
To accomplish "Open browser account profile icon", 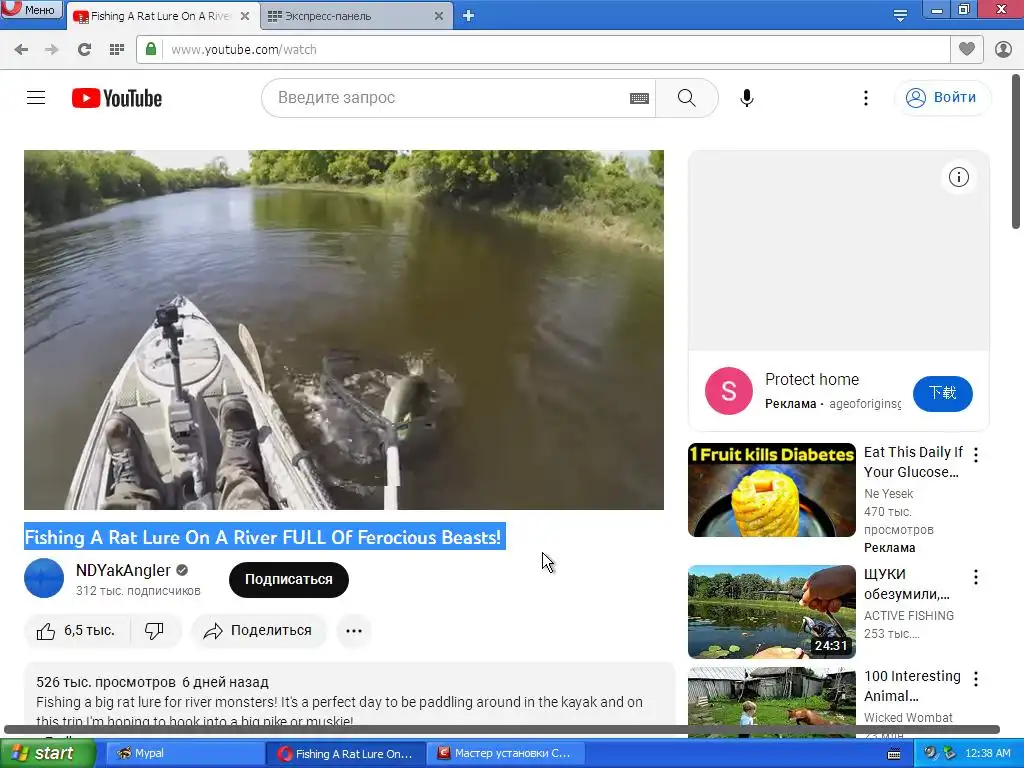I will [1003, 50].
